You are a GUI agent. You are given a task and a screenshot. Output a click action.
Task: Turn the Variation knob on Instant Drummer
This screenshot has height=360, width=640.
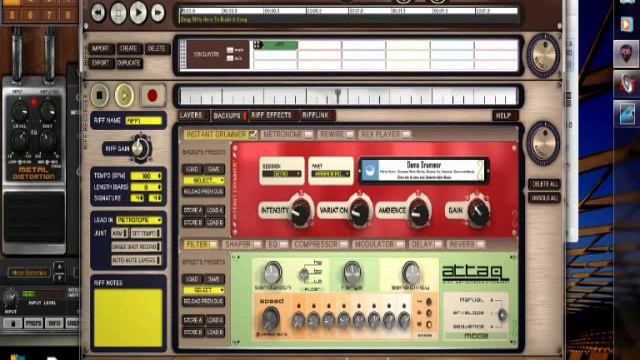click(x=360, y=211)
